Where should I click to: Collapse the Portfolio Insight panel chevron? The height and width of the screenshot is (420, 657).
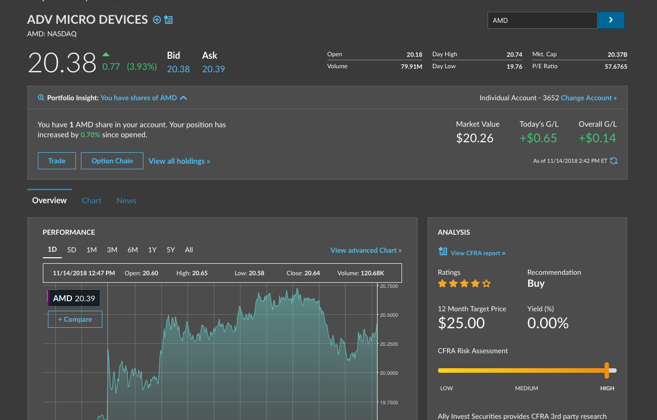pyautogui.click(x=184, y=98)
